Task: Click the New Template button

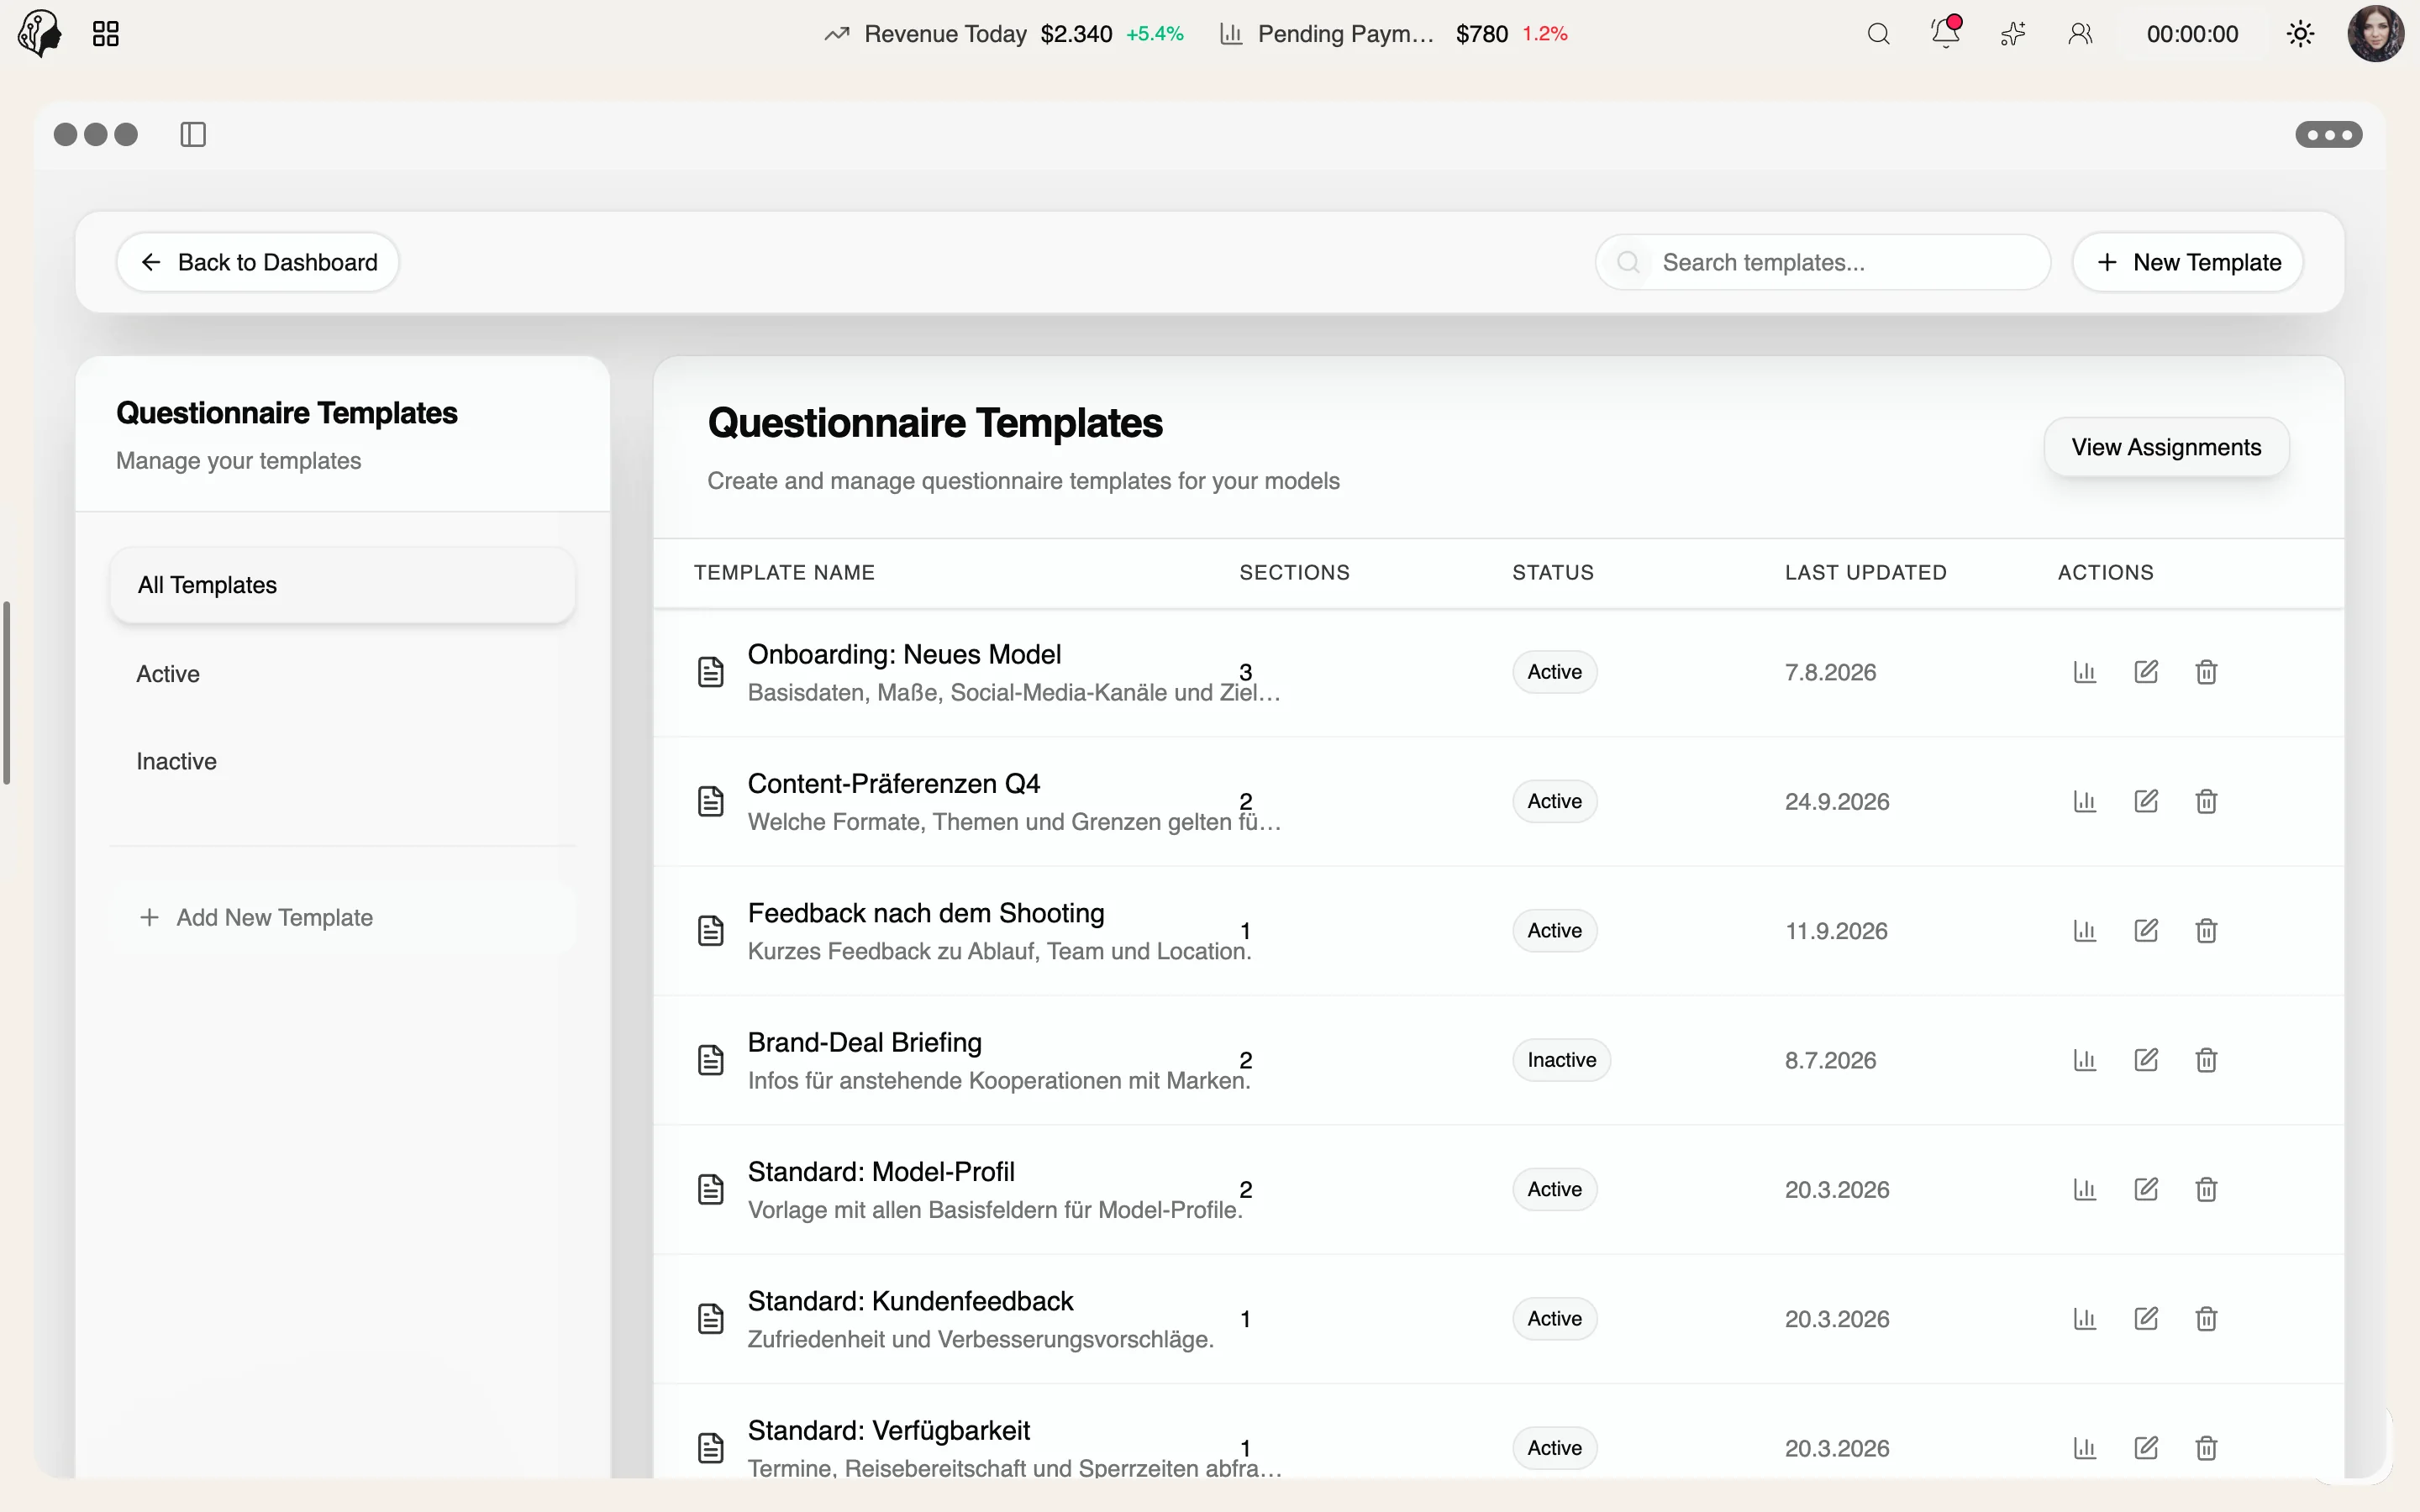Action: pos(2188,262)
